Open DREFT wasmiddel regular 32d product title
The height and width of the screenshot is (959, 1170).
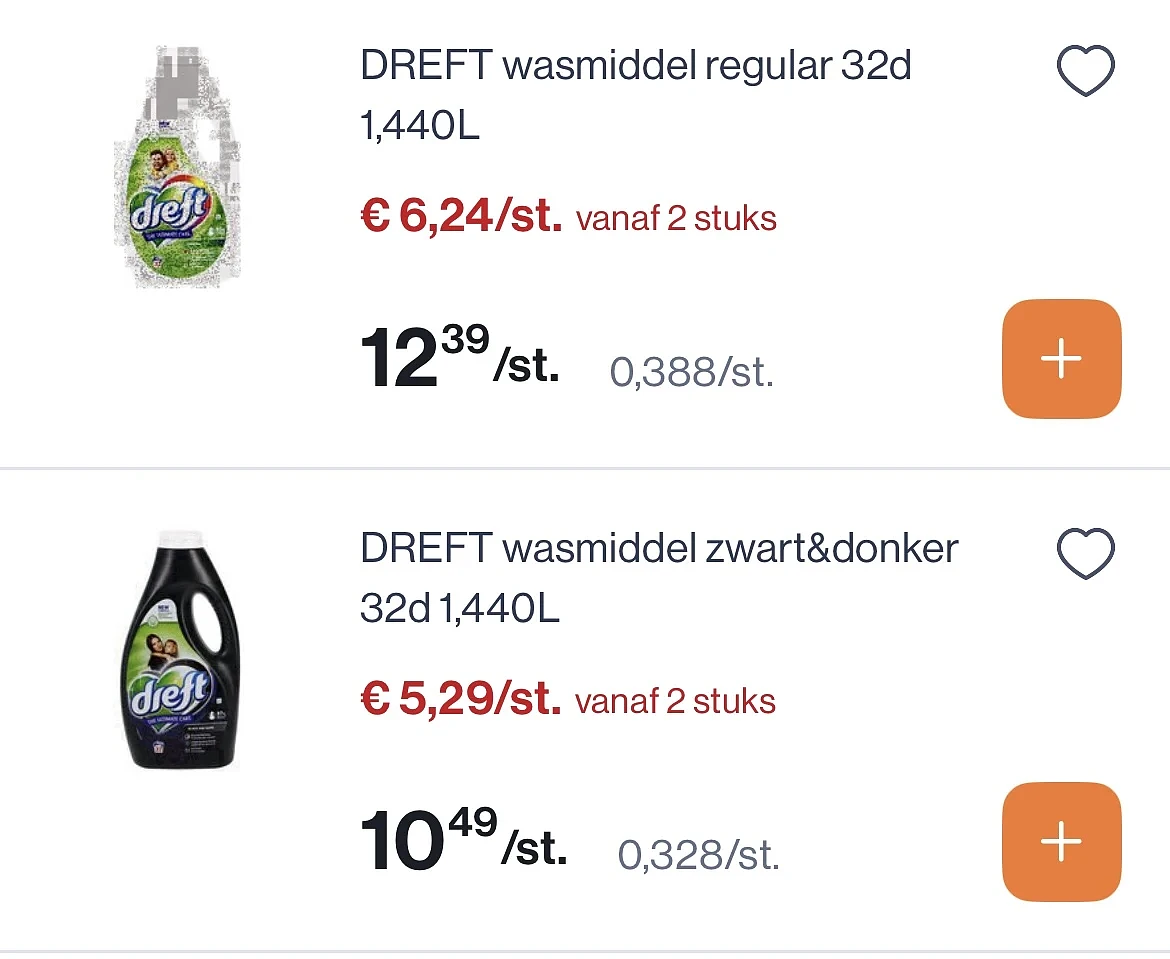pos(636,66)
